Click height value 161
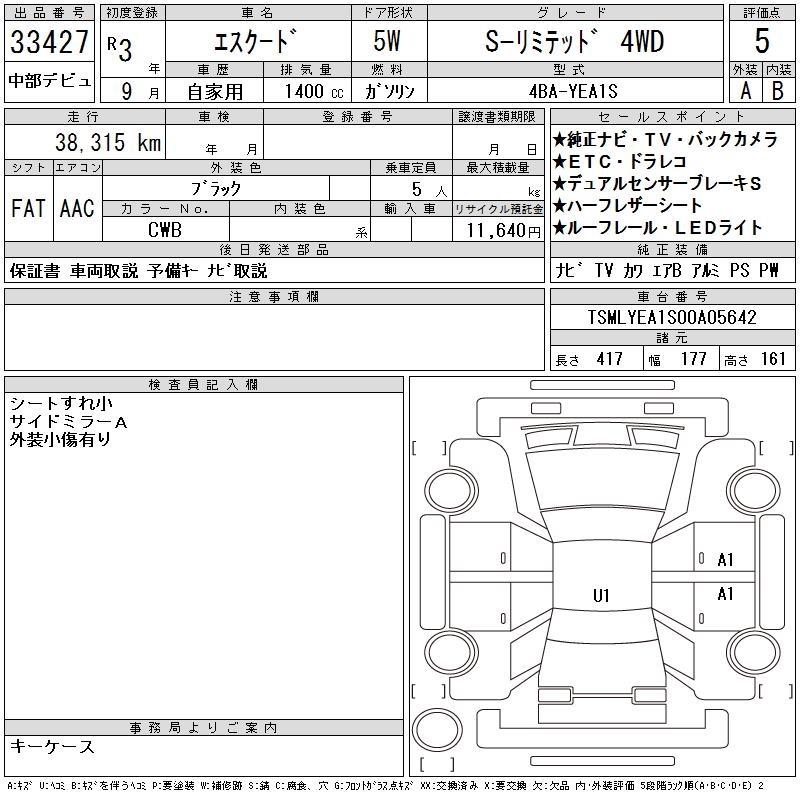Viewport: 800px width, 800px height. point(772,359)
